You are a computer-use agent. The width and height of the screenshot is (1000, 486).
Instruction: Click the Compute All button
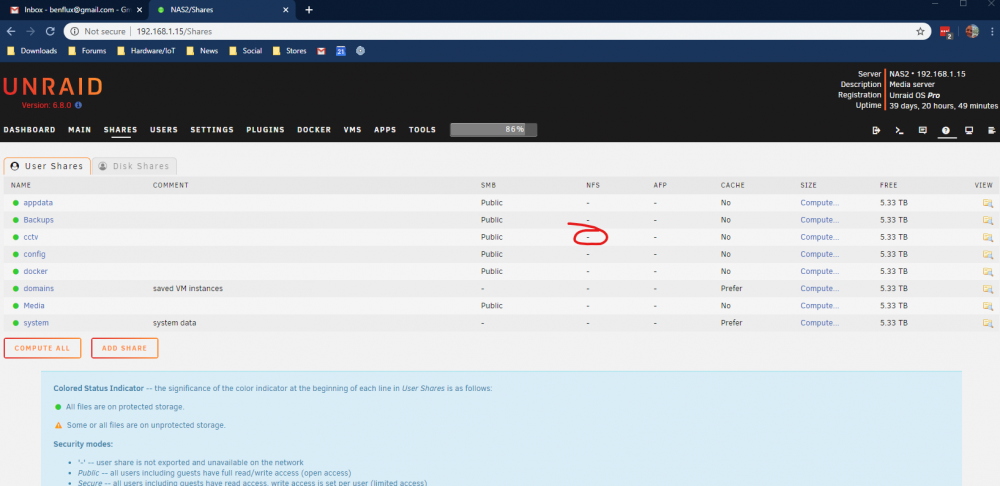(42, 348)
